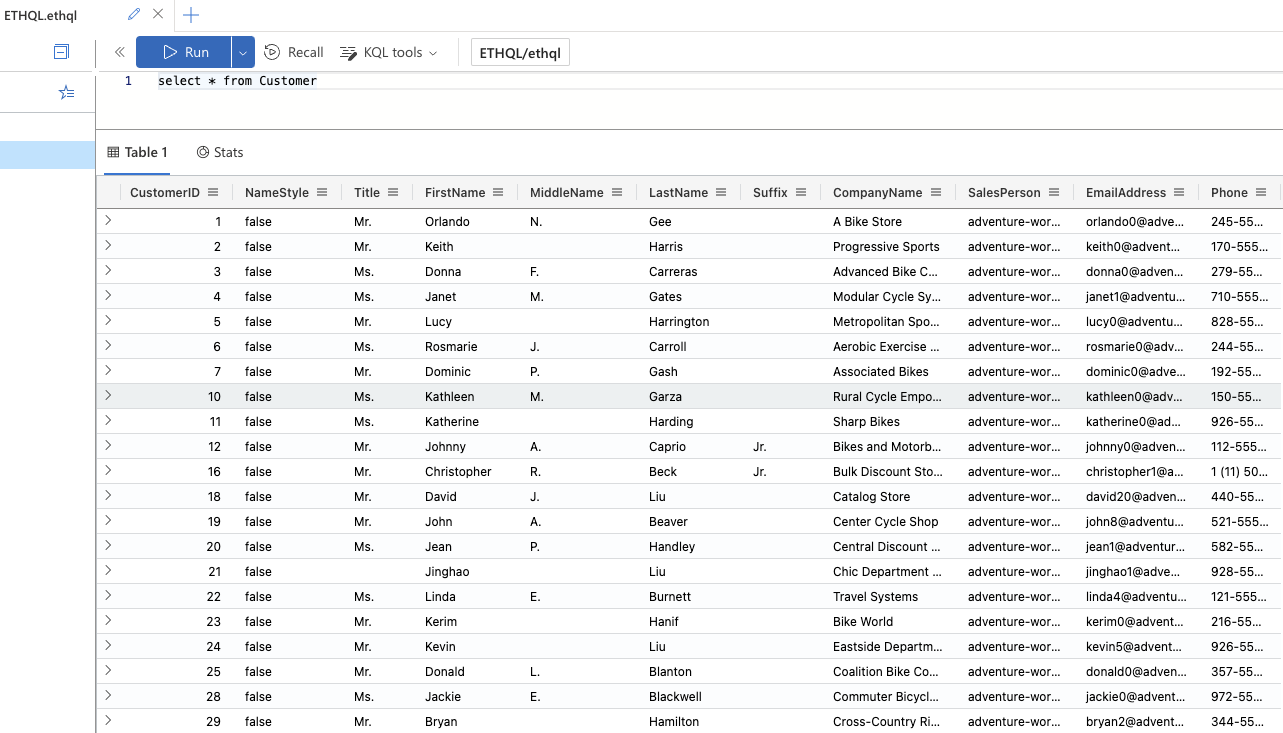
Task: Select the Table 1 tab
Action: click(x=137, y=152)
